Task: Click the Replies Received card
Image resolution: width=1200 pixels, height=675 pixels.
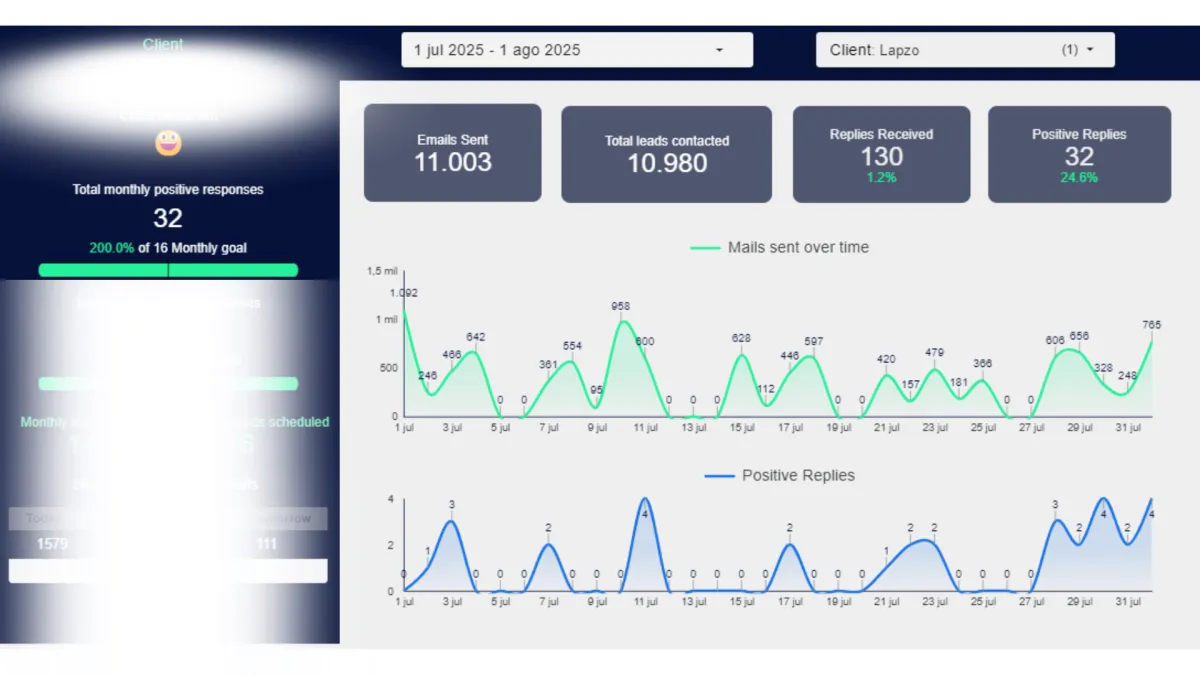Action: click(x=881, y=154)
